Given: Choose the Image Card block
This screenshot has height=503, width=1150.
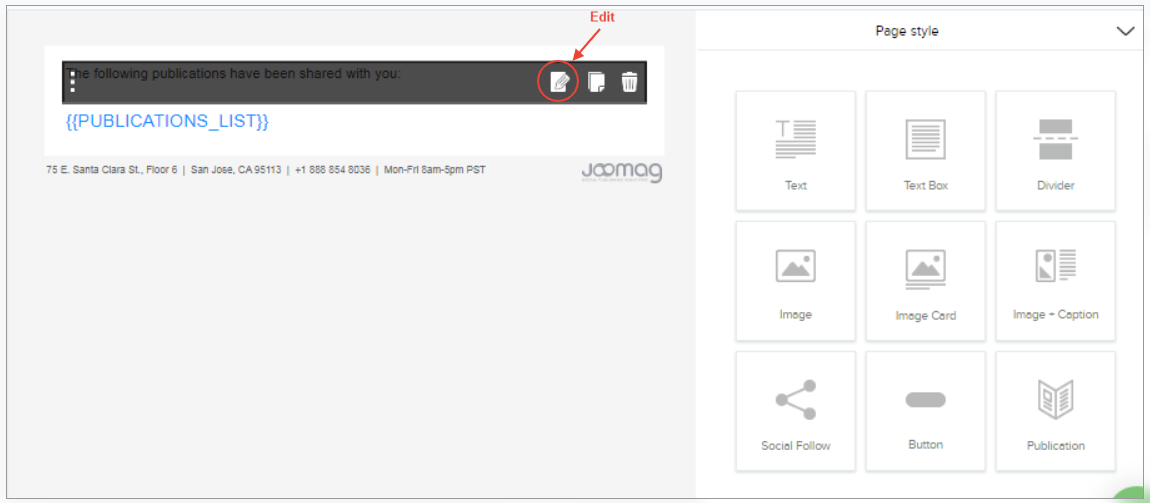Looking at the screenshot, I should [x=925, y=281].
